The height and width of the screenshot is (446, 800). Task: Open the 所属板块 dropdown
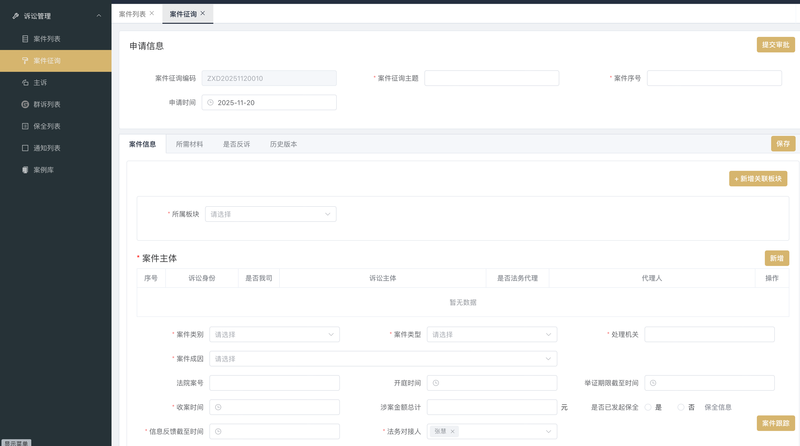270,214
